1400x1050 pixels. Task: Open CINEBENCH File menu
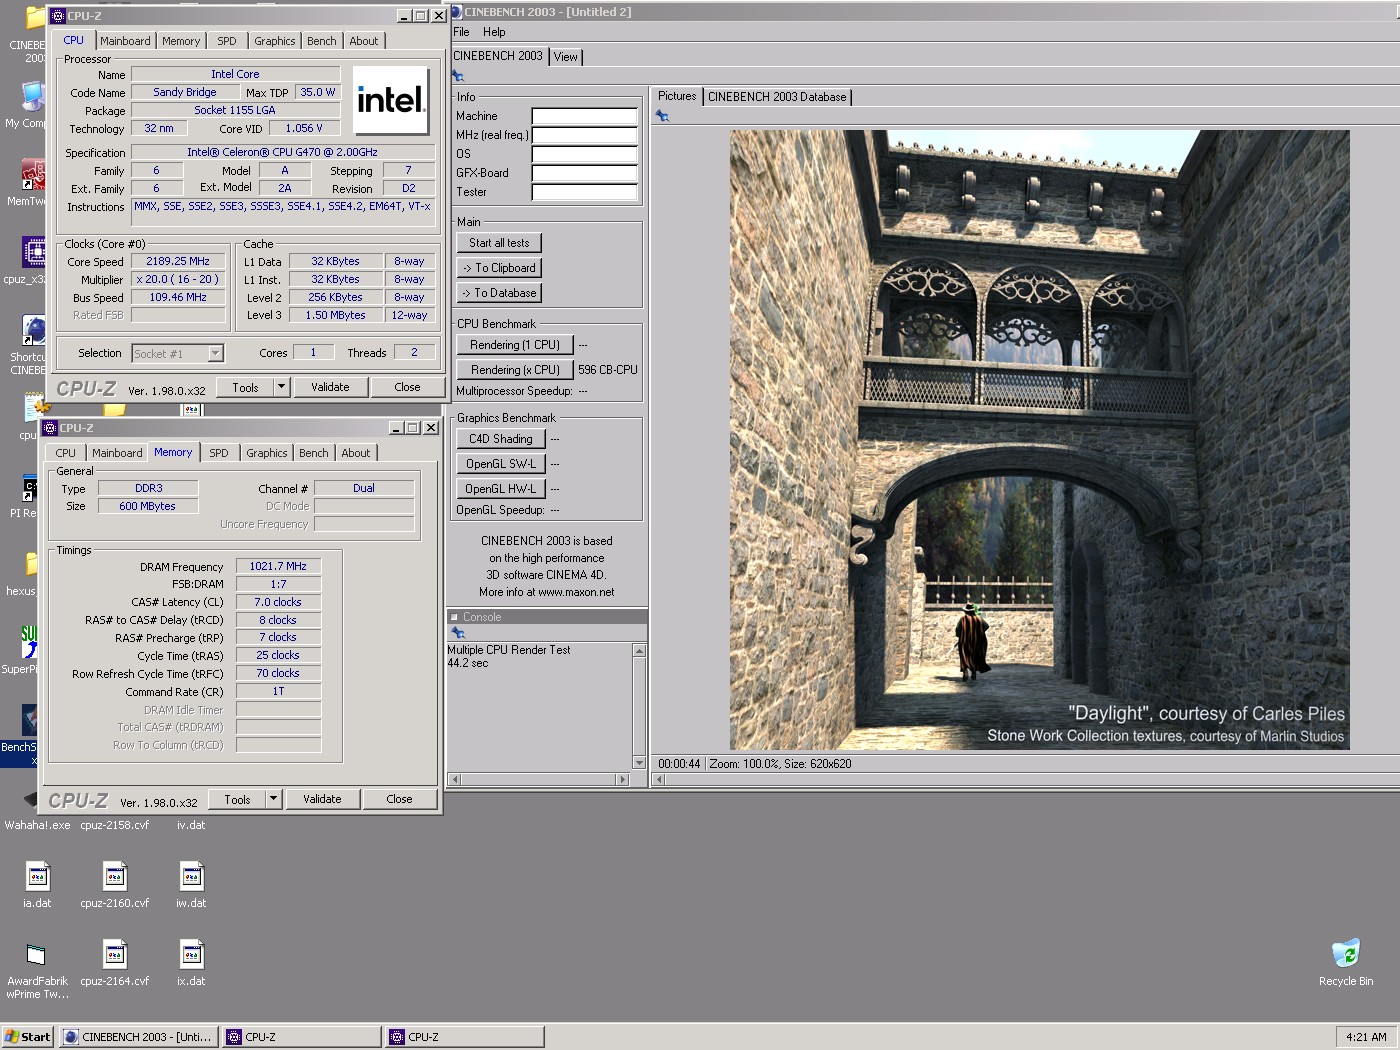coord(461,32)
